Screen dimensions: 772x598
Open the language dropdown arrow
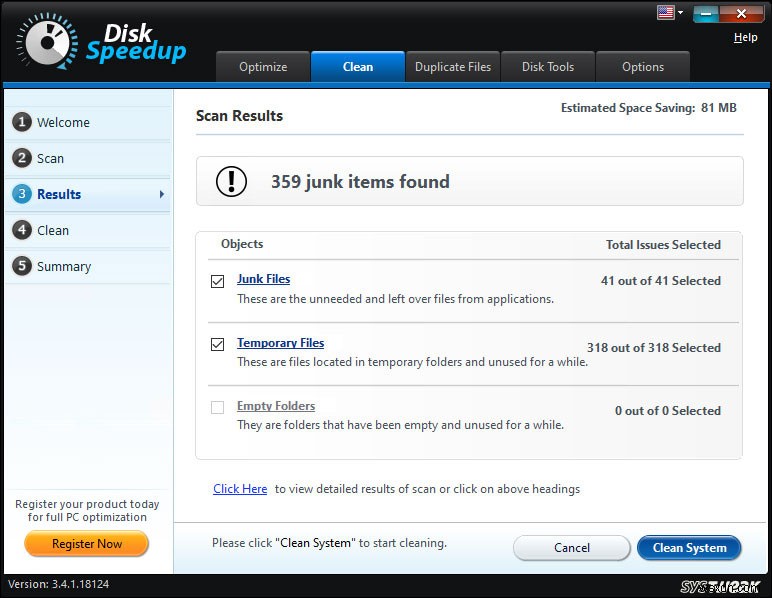pyautogui.click(x=680, y=12)
